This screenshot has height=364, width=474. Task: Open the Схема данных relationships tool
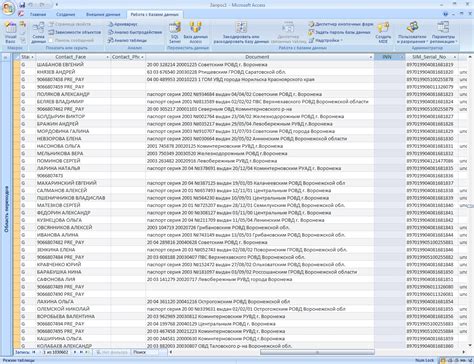(x=39, y=33)
